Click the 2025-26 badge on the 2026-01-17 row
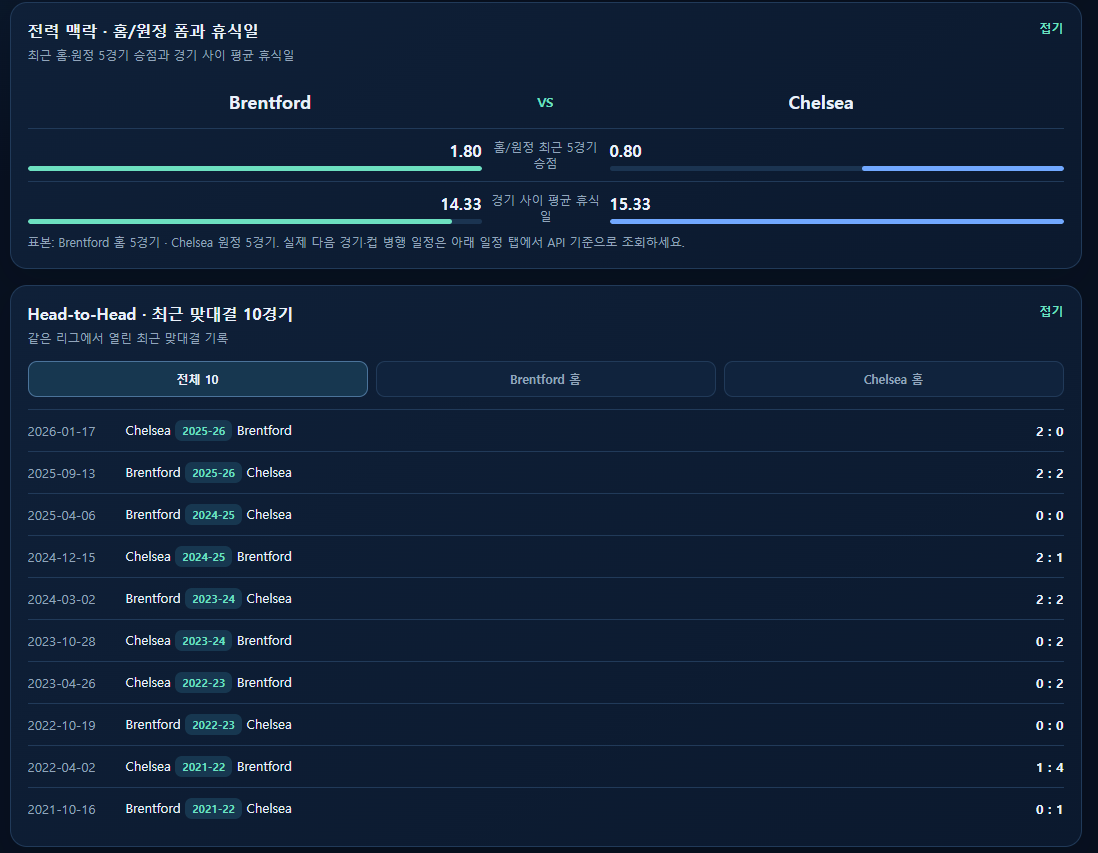The width and height of the screenshot is (1098, 853). tap(204, 431)
